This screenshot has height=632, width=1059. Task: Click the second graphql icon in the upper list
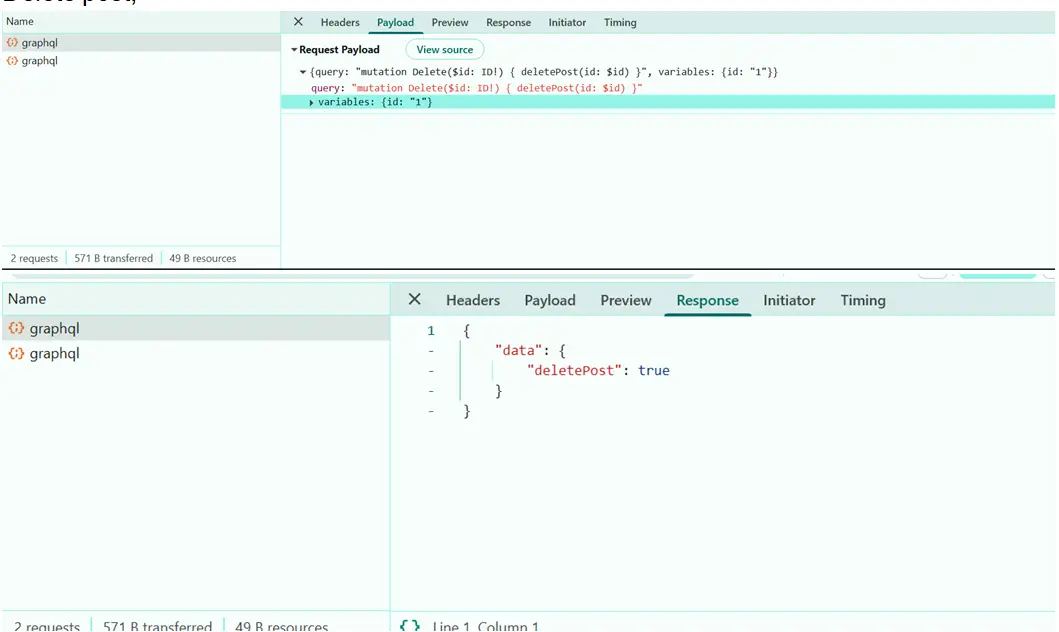pos(12,61)
